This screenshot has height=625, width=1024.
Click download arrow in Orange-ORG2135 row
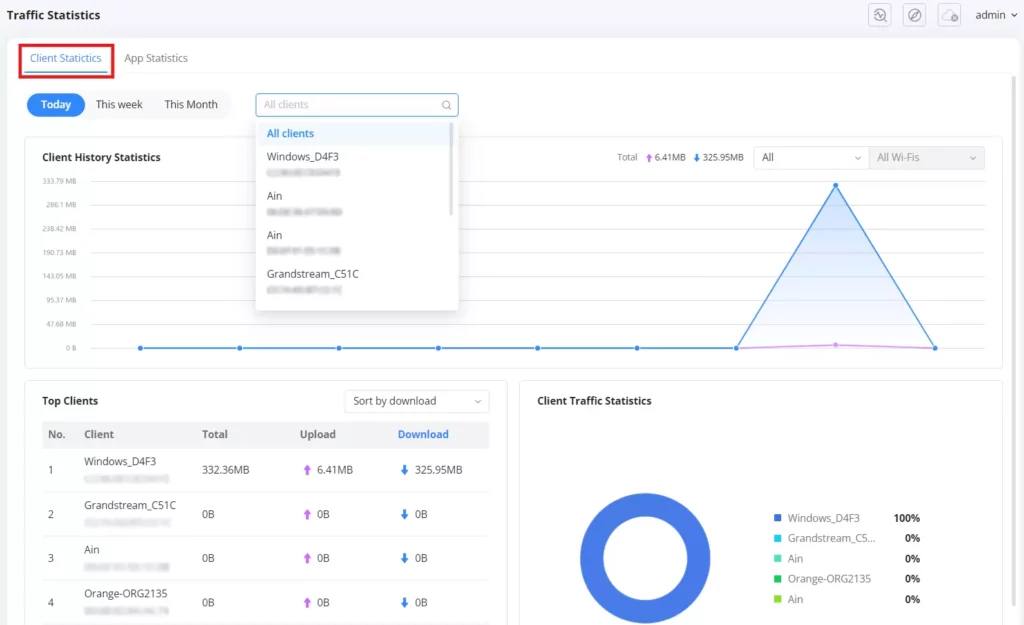click(404, 603)
